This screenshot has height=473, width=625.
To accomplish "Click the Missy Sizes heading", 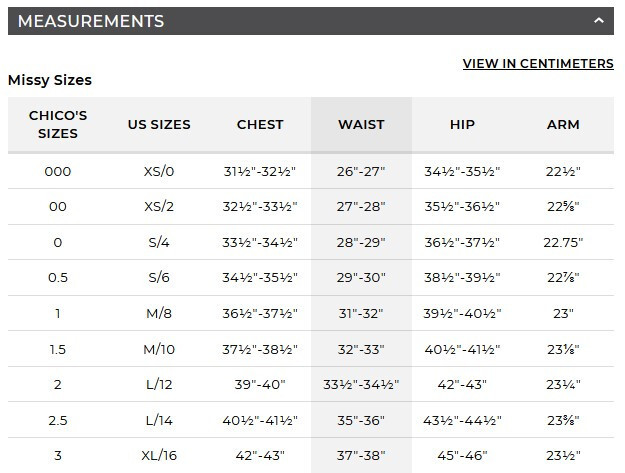I will pyautogui.click(x=50, y=80).
